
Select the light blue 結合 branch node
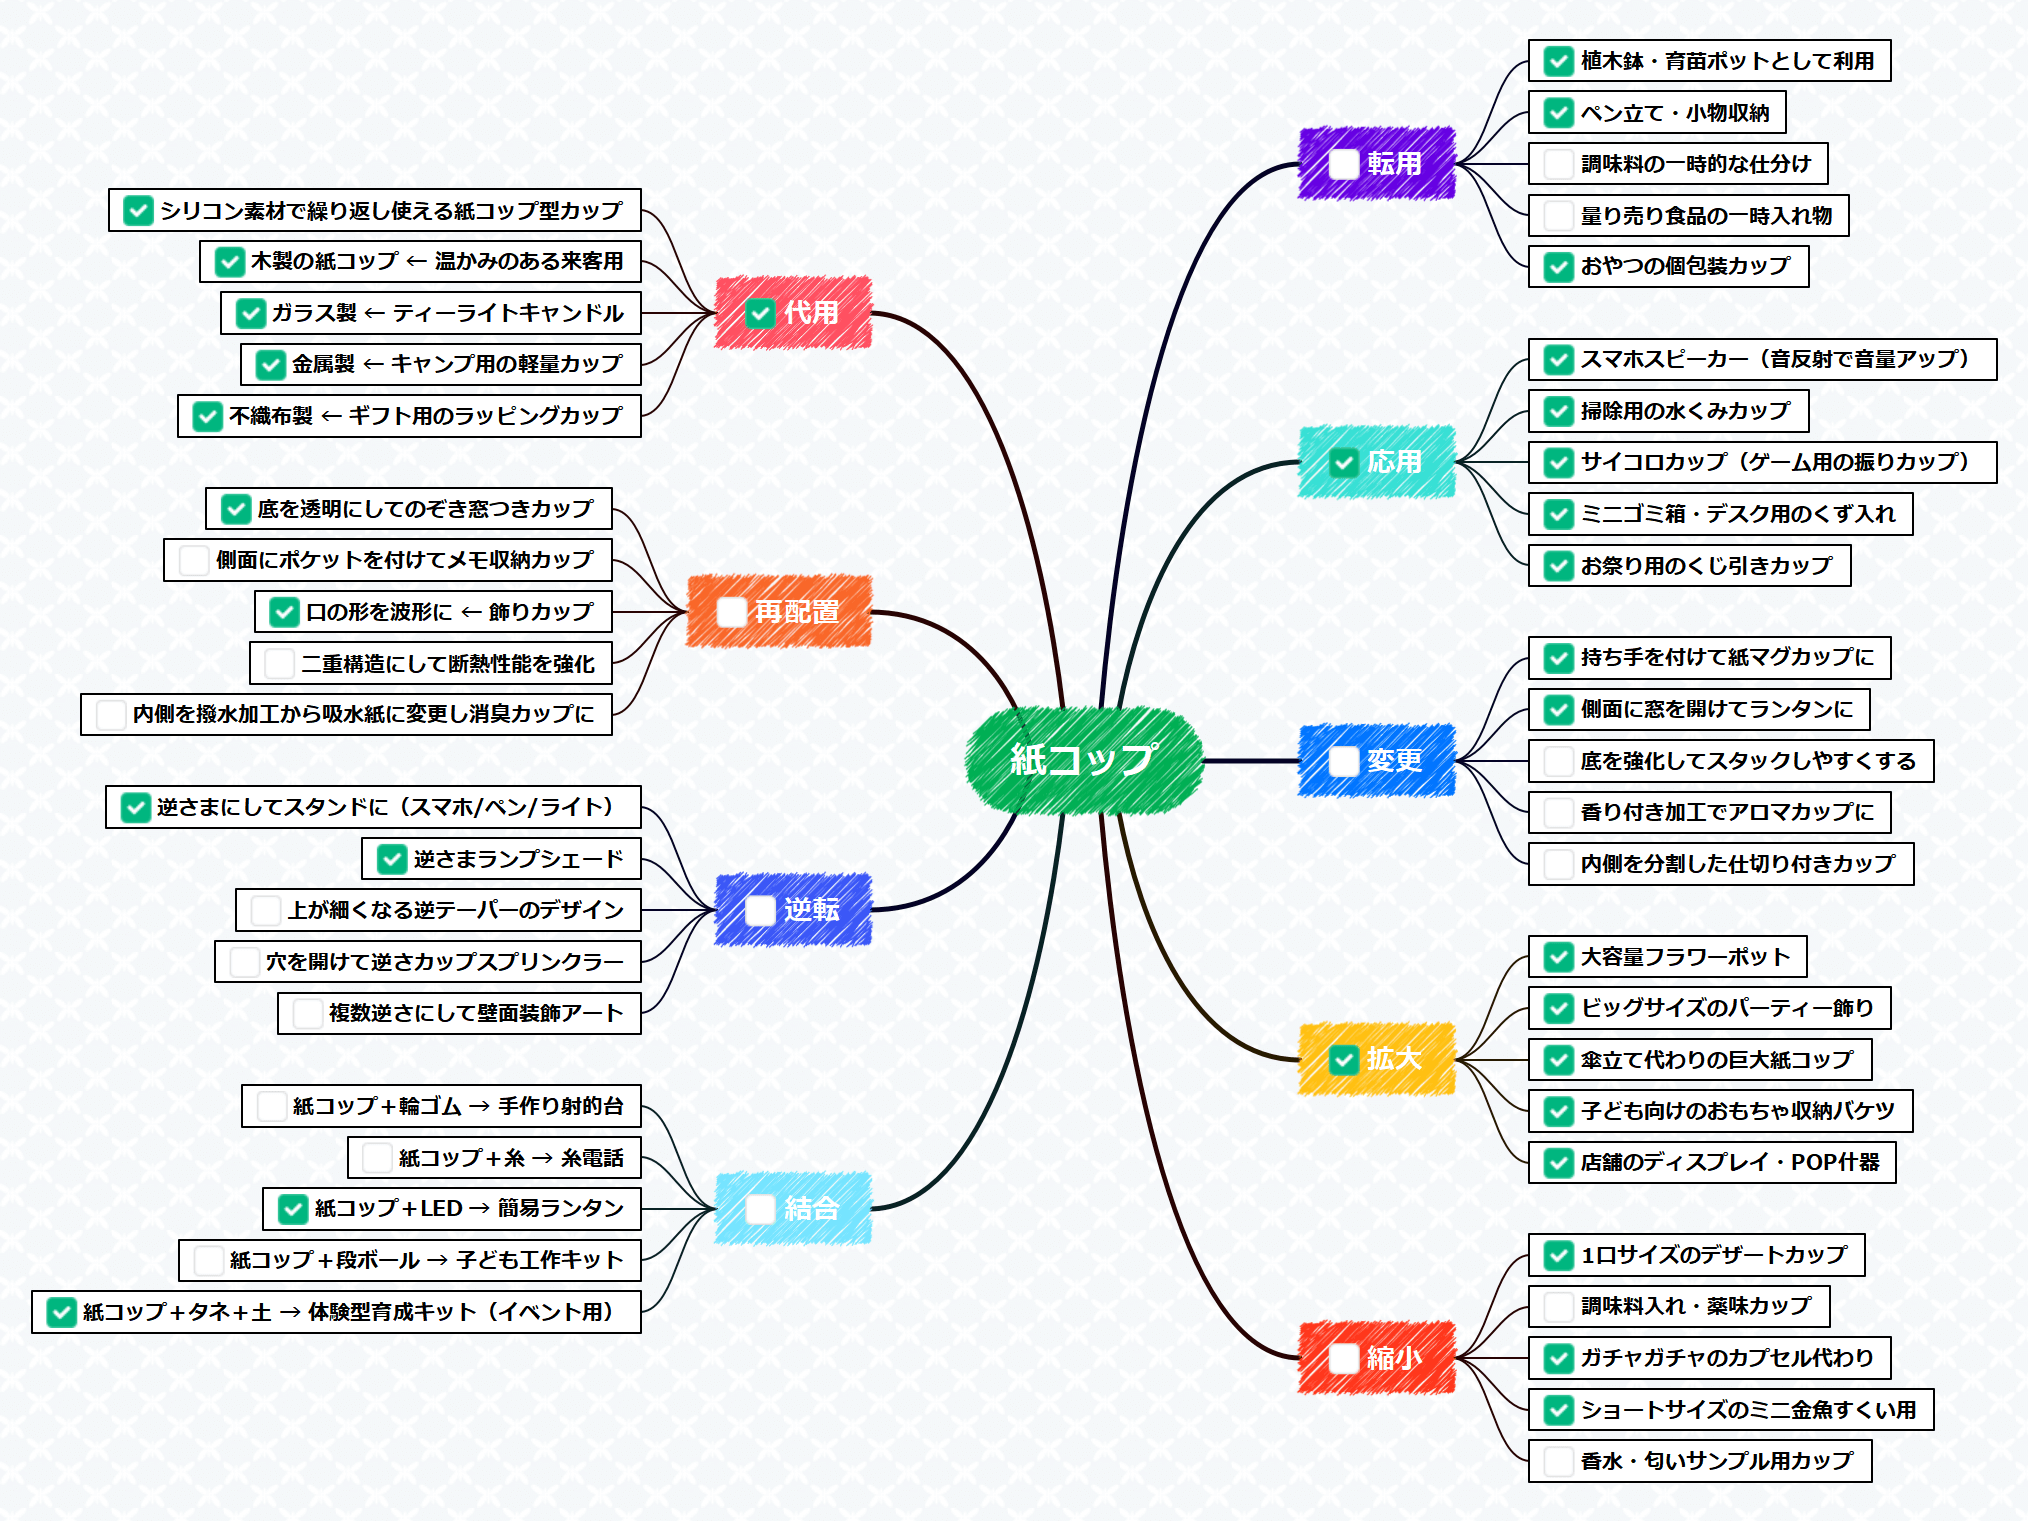coord(811,1209)
